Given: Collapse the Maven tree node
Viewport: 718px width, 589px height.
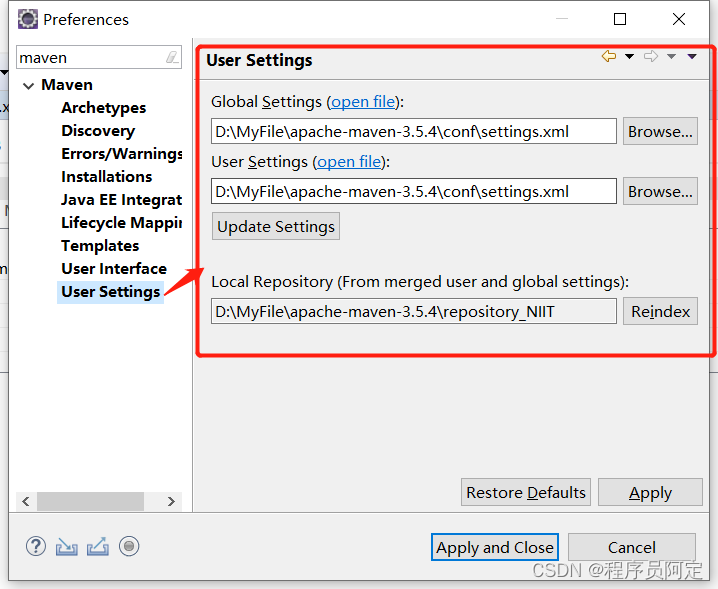Looking at the screenshot, I should pos(28,86).
